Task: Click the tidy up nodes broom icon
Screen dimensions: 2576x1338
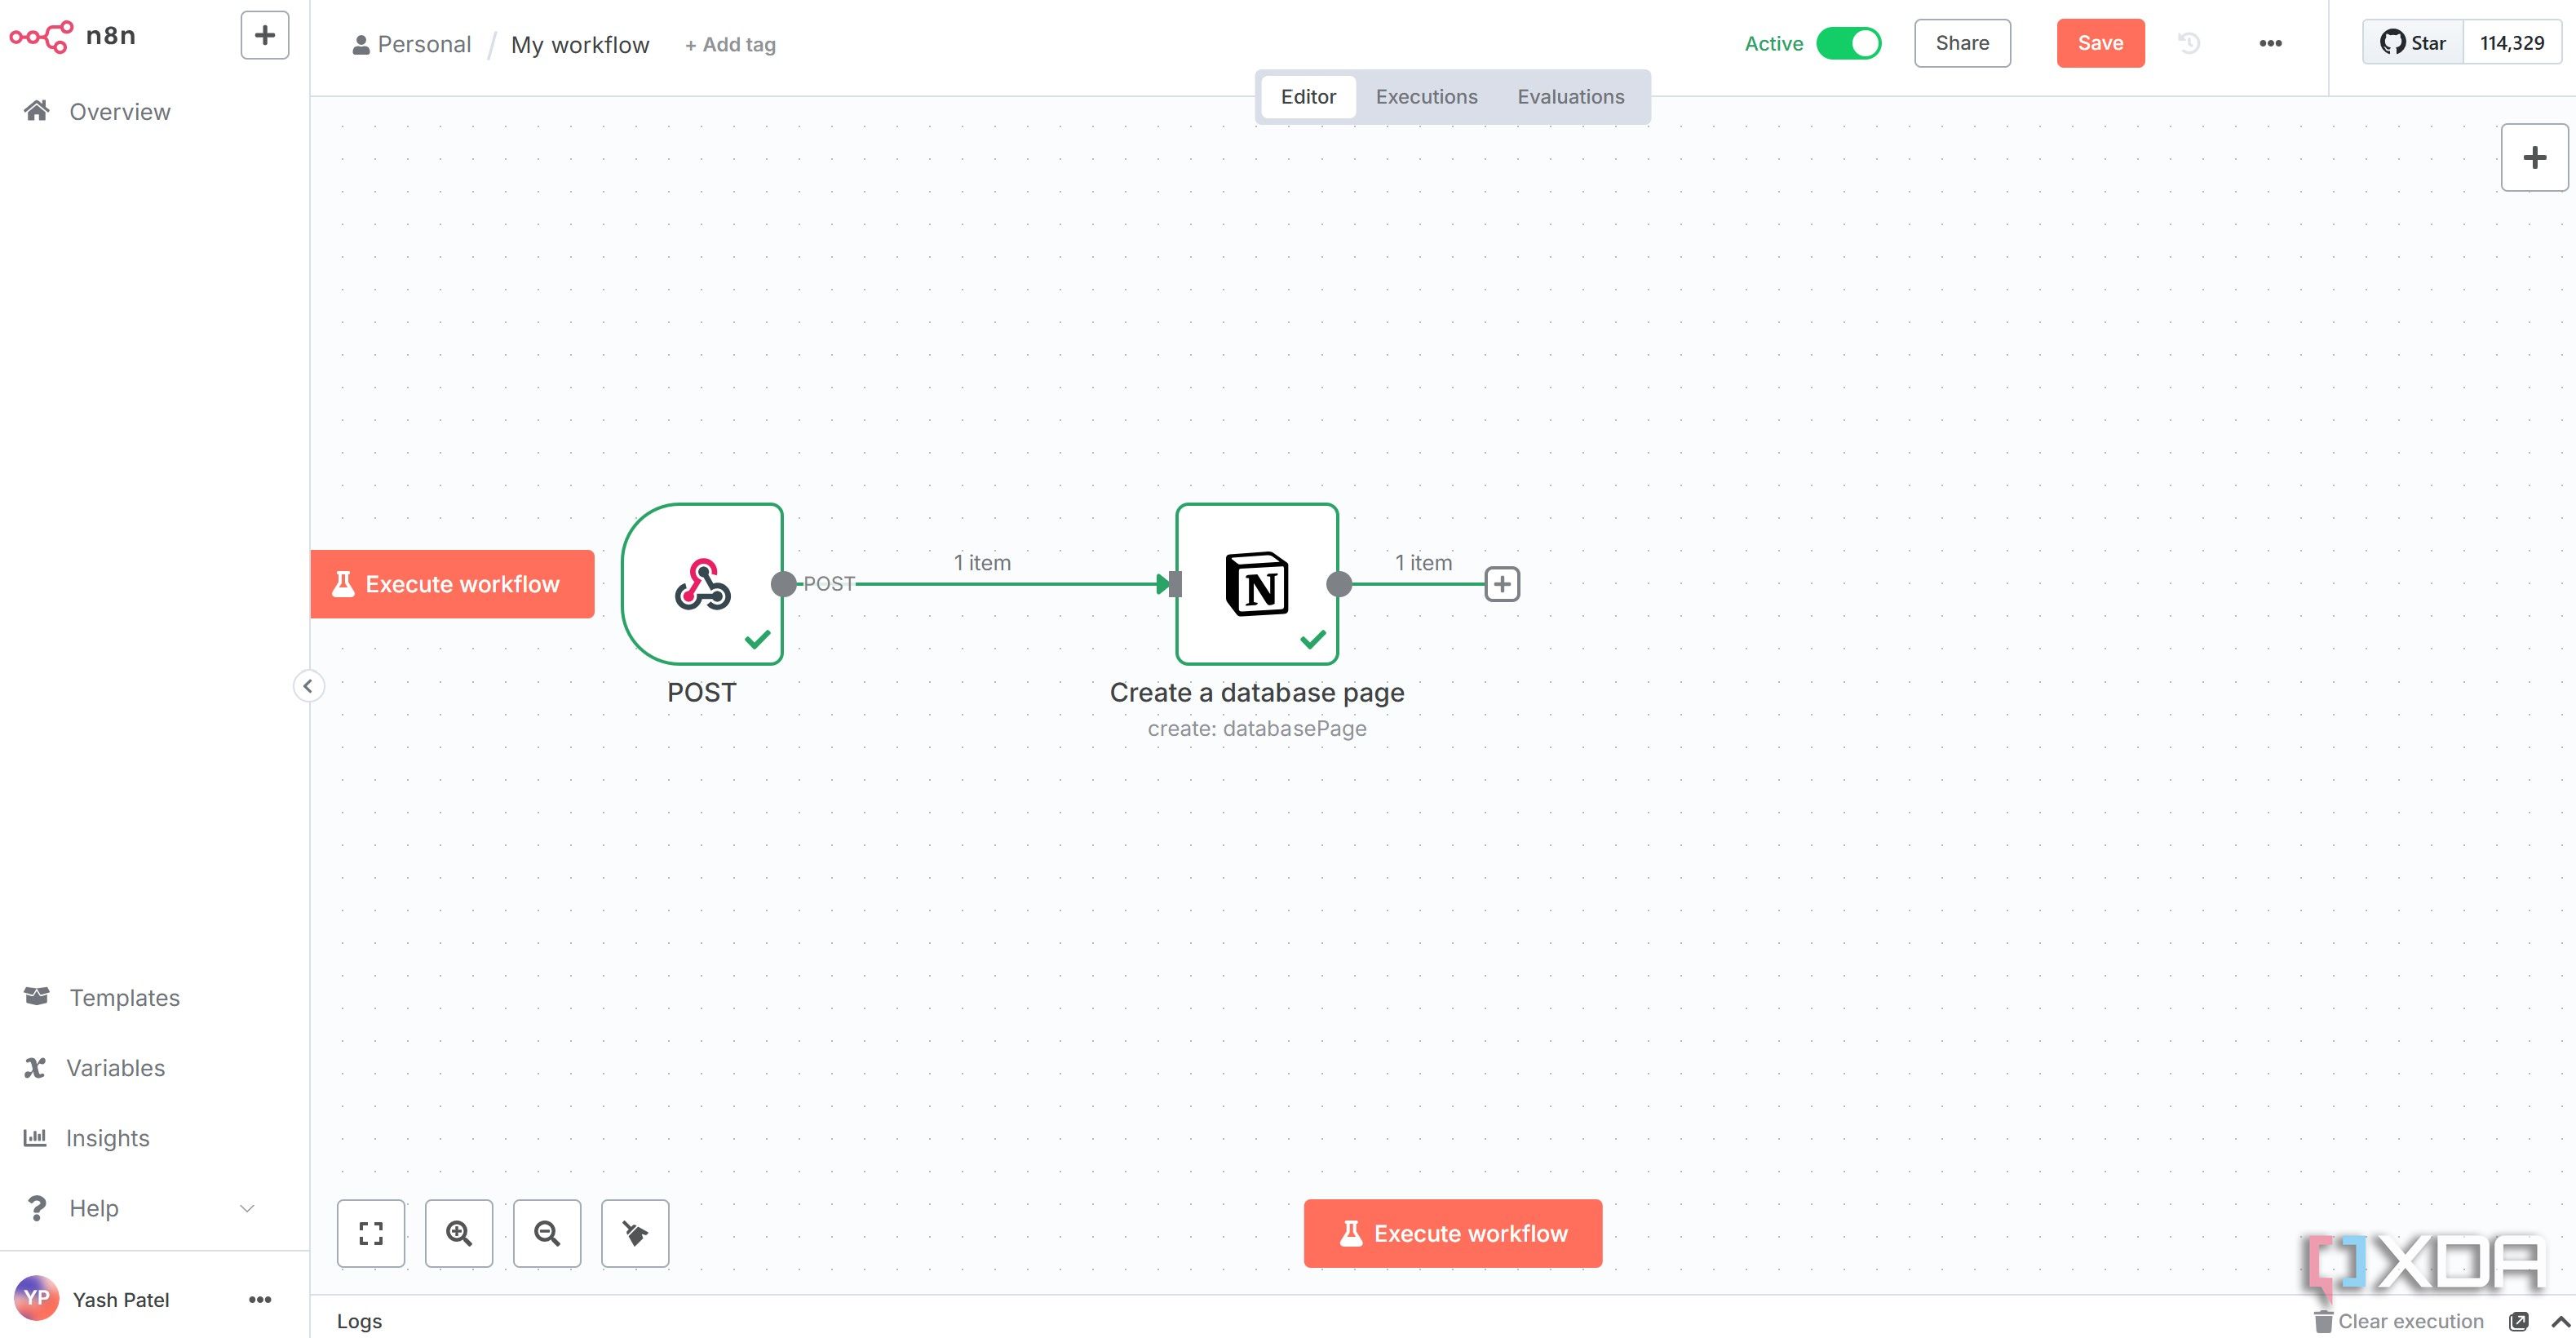Action: 635,1233
